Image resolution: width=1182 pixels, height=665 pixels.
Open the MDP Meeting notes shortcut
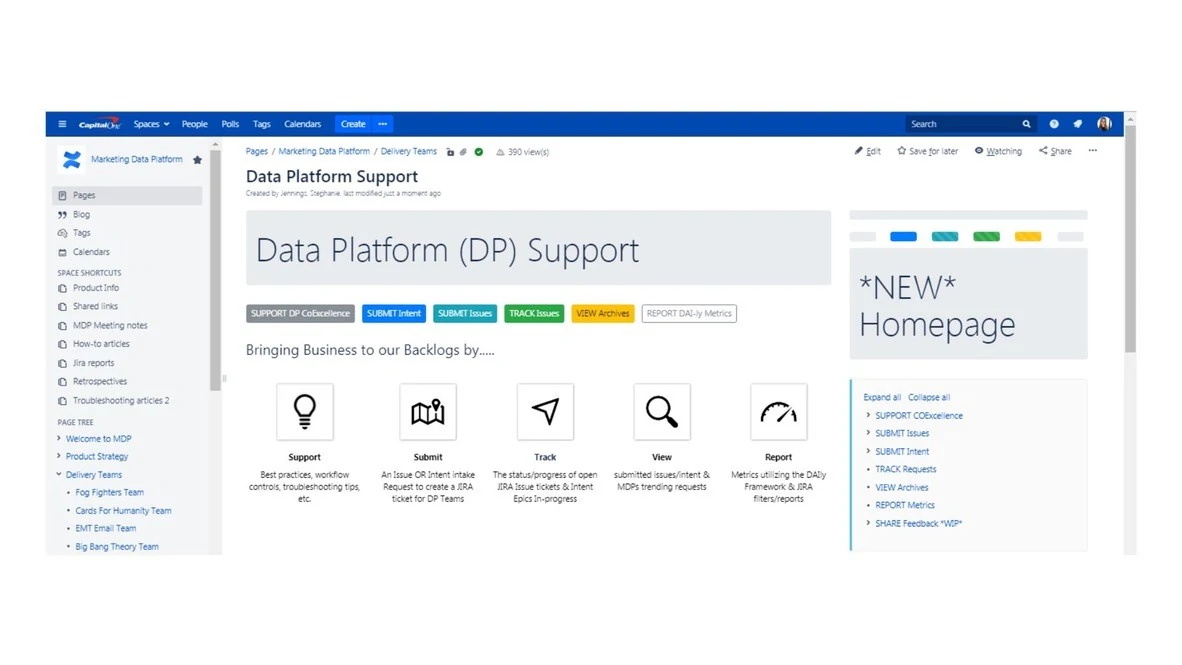pos(110,326)
